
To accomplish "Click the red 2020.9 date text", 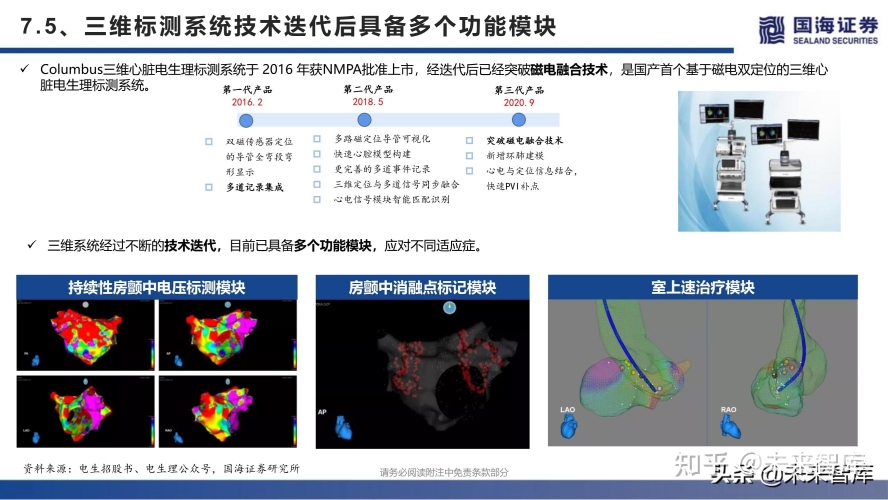I will pyautogui.click(x=519, y=102).
